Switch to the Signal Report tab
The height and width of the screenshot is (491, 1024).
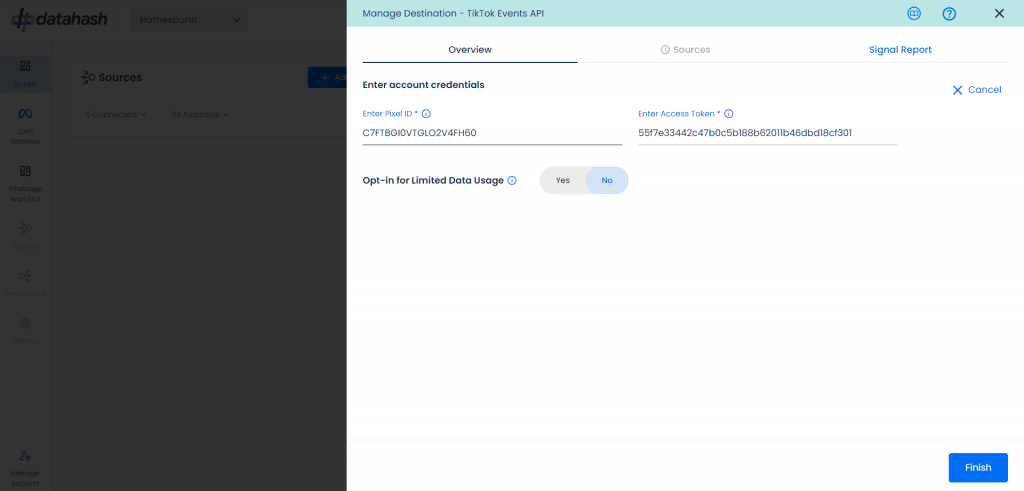(900, 50)
